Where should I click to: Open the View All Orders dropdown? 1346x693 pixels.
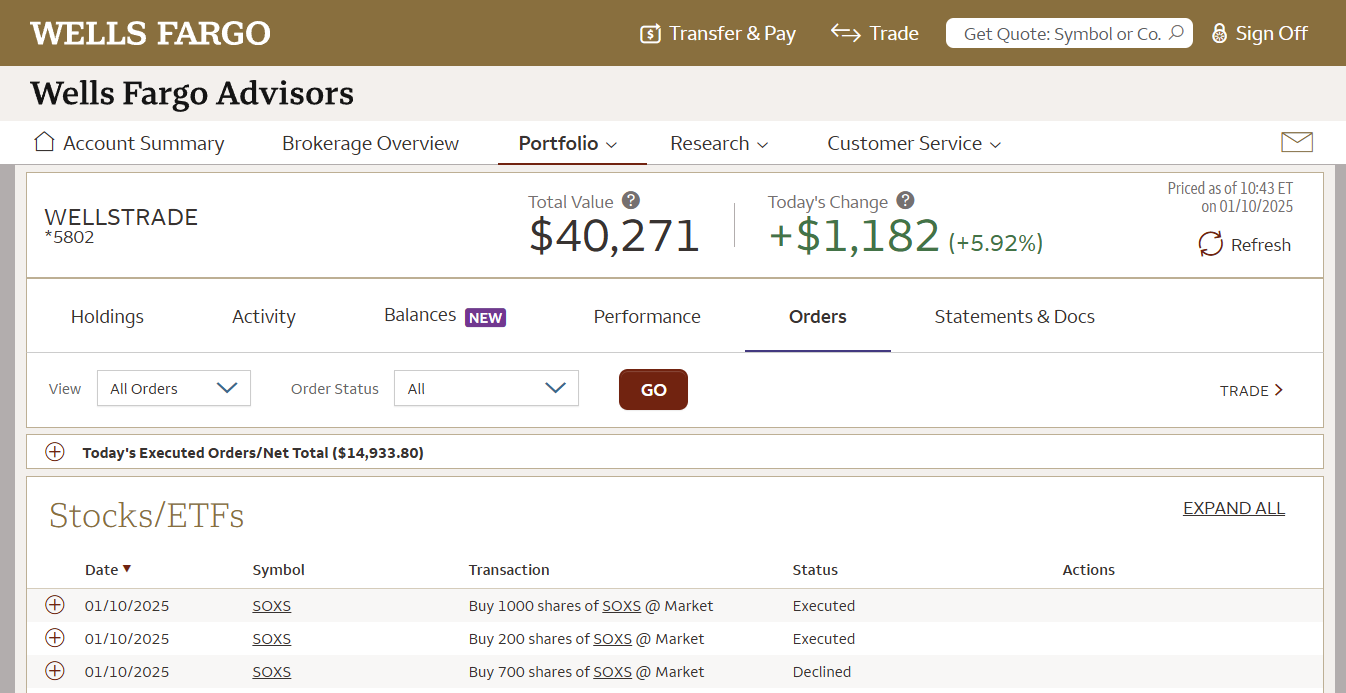click(174, 388)
